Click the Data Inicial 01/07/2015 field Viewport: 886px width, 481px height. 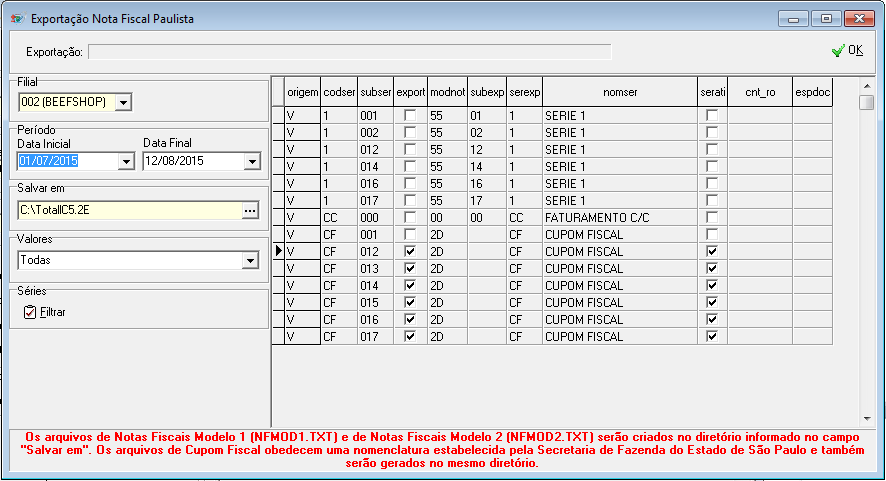click(68, 161)
